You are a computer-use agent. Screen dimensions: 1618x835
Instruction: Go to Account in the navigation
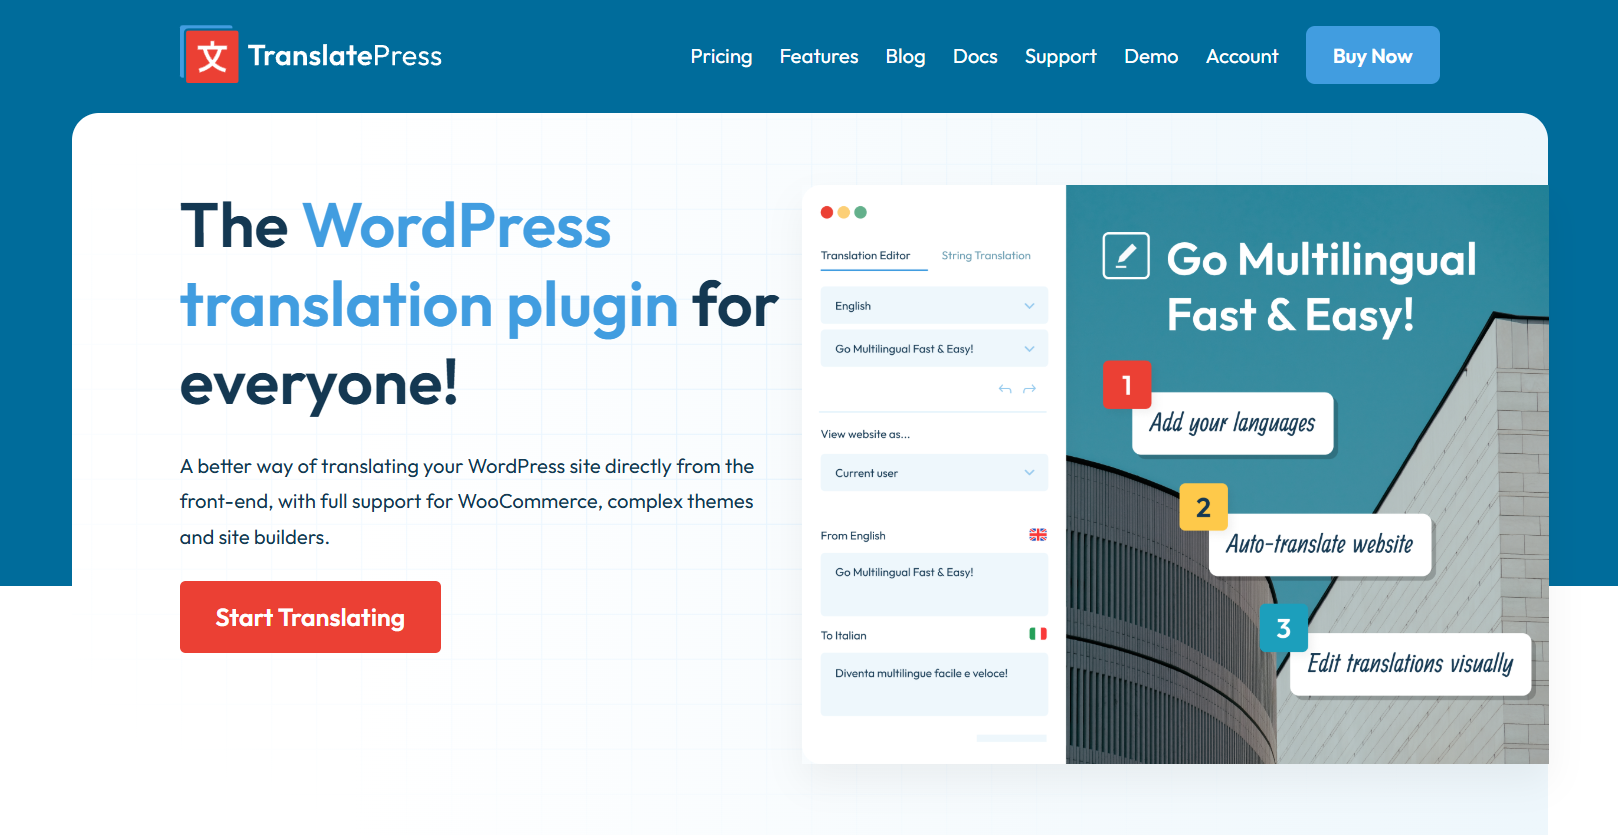click(x=1242, y=56)
